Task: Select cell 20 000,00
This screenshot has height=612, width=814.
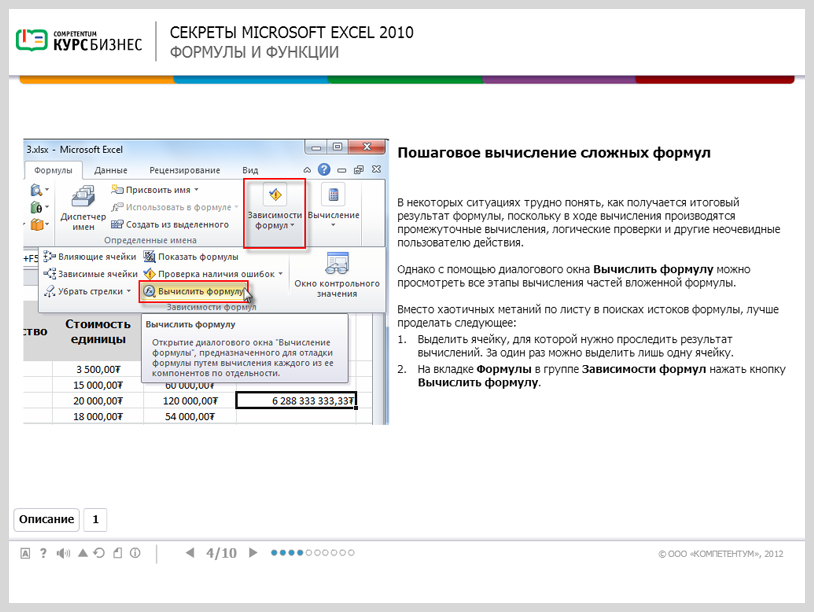Action: (98, 401)
